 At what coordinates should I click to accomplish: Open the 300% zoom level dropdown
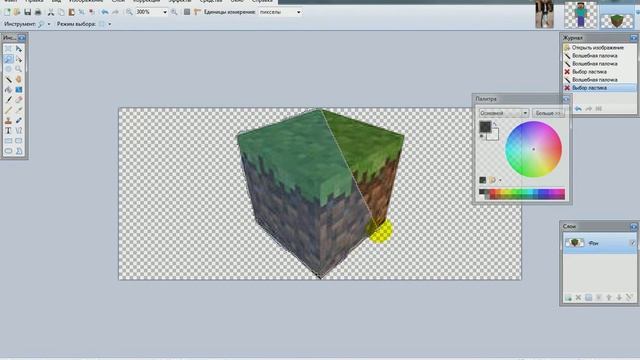click(165, 12)
